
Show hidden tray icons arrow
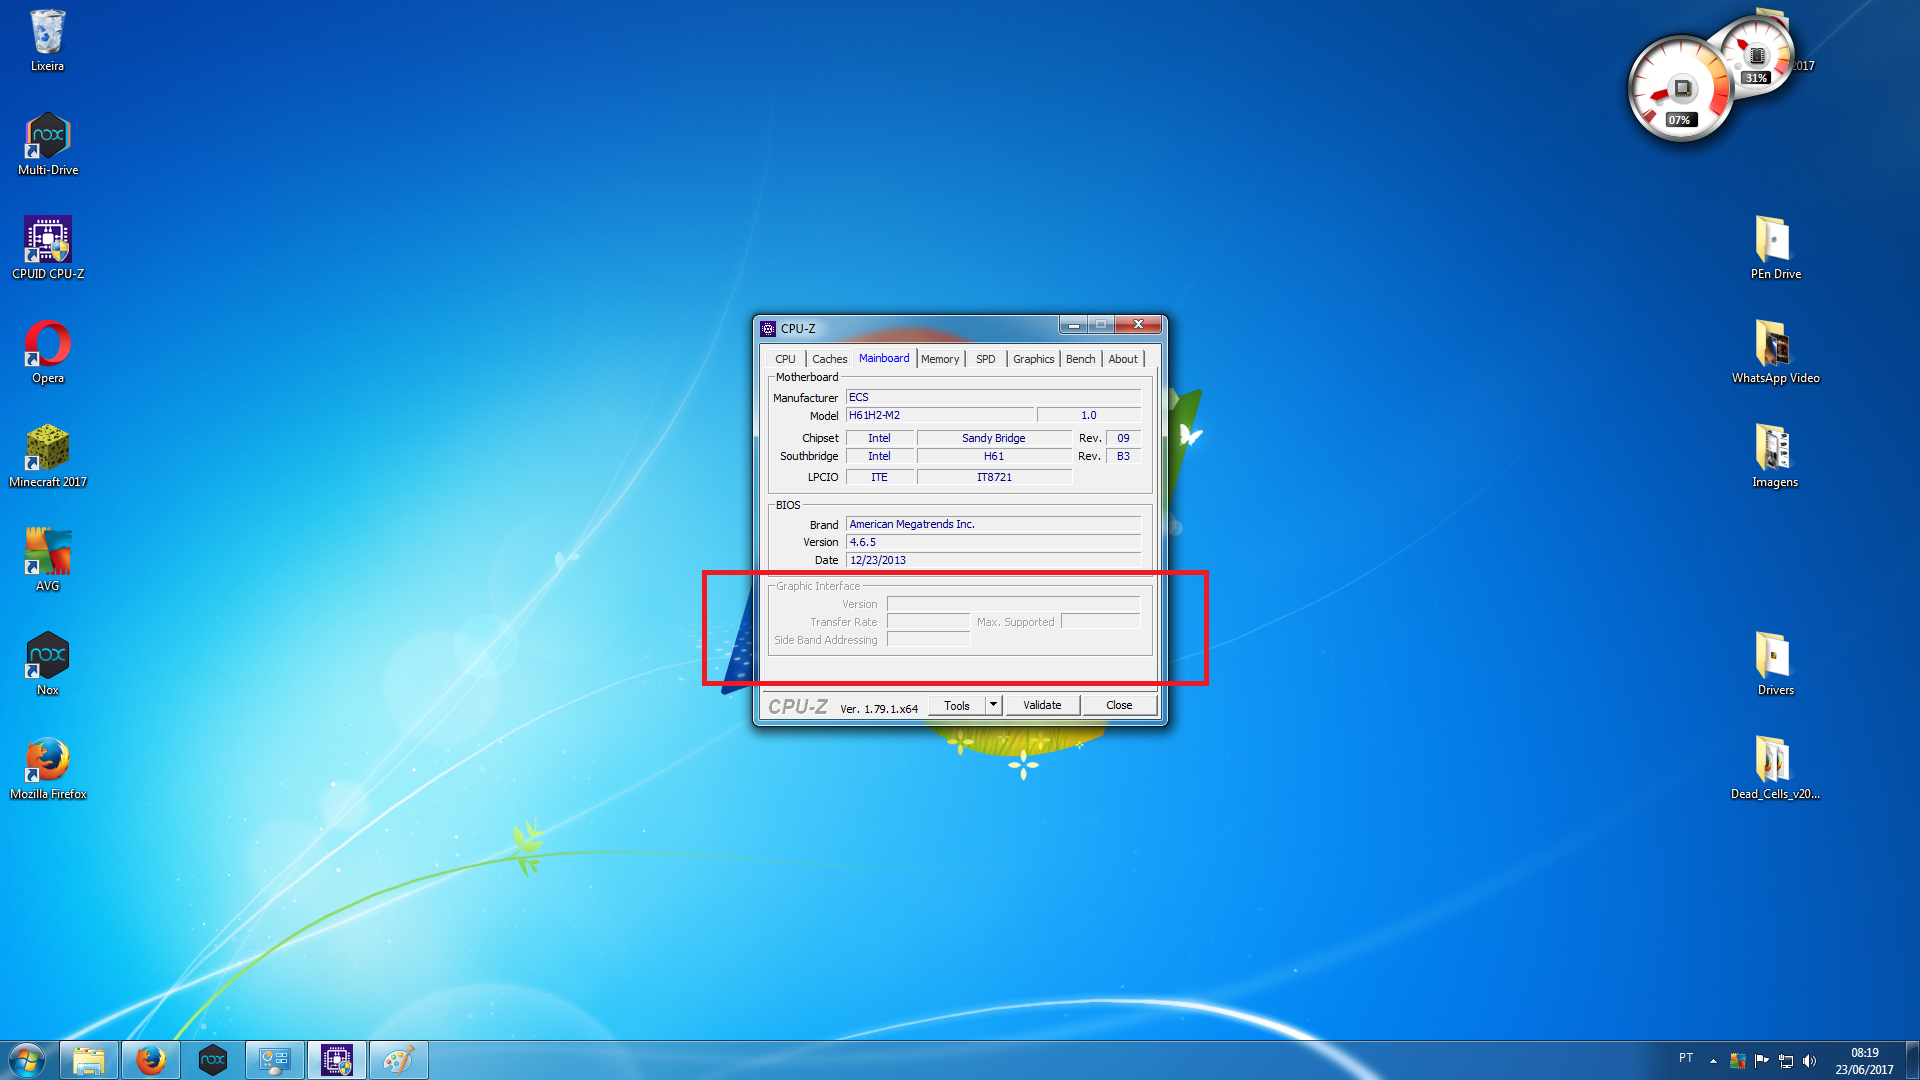pyautogui.click(x=1713, y=1061)
